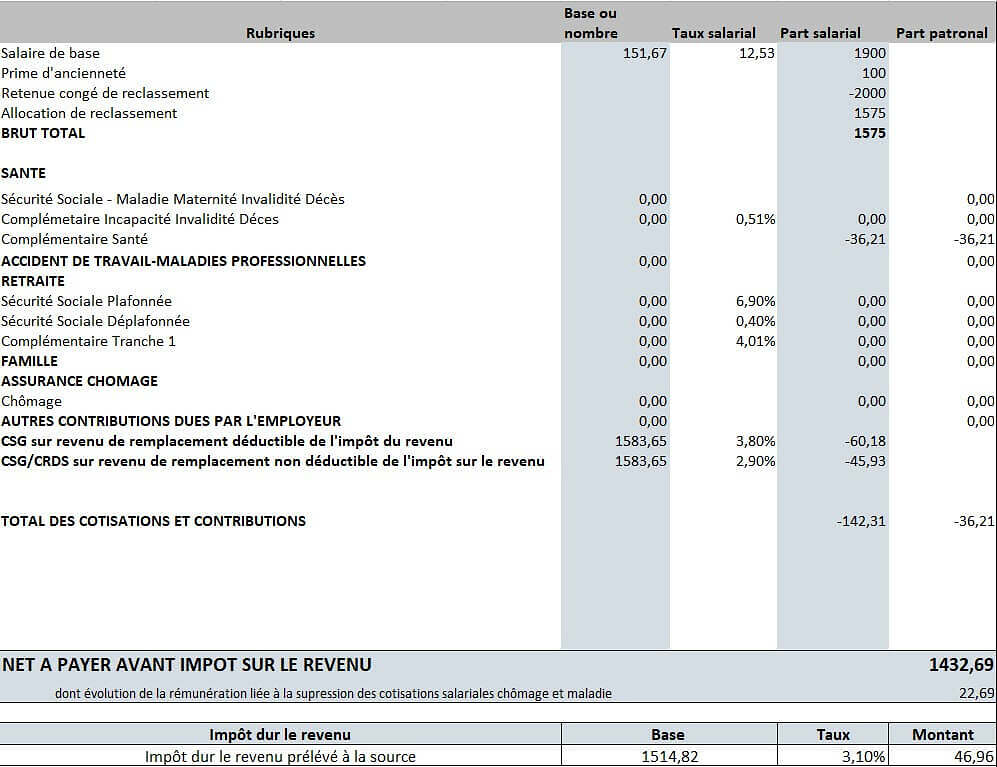This screenshot has width=997, height=767.
Task: Select 'AUTRES CONTRIBUTIONS DUES PAR L'EMPLOYEUR' heading
Action: coord(171,421)
